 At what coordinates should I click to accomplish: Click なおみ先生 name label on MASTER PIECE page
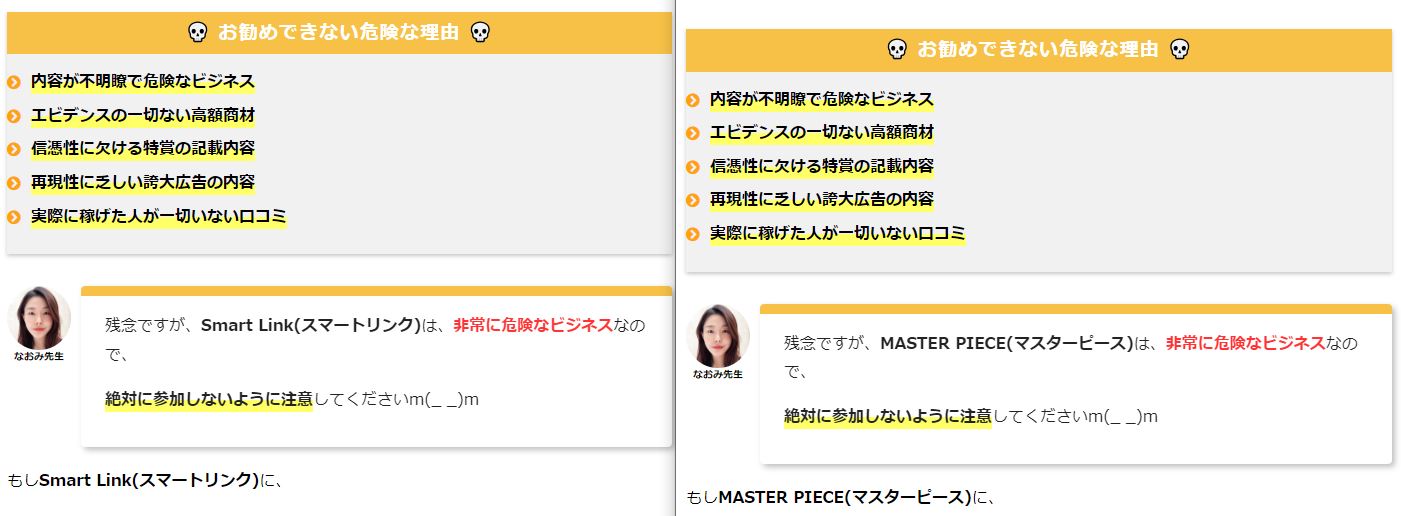click(x=718, y=374)
